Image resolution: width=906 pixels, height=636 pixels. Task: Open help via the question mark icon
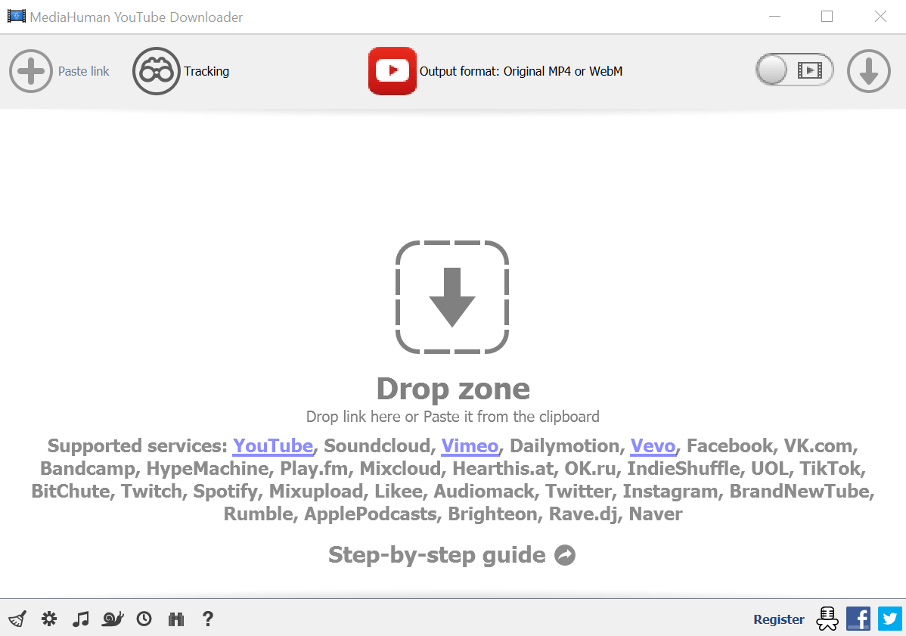click(x=208, y=619)
